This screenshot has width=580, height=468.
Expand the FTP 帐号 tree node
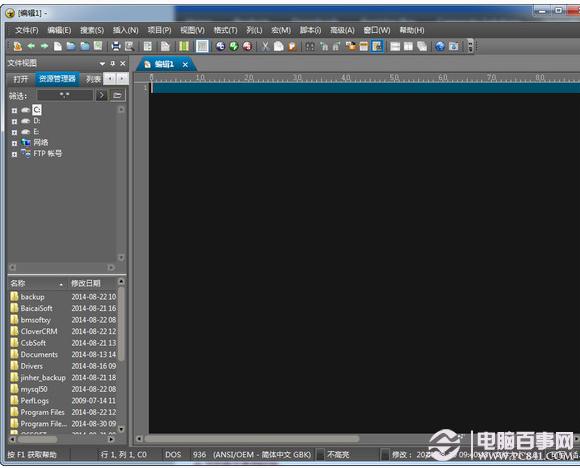click(x=14, y=154)
